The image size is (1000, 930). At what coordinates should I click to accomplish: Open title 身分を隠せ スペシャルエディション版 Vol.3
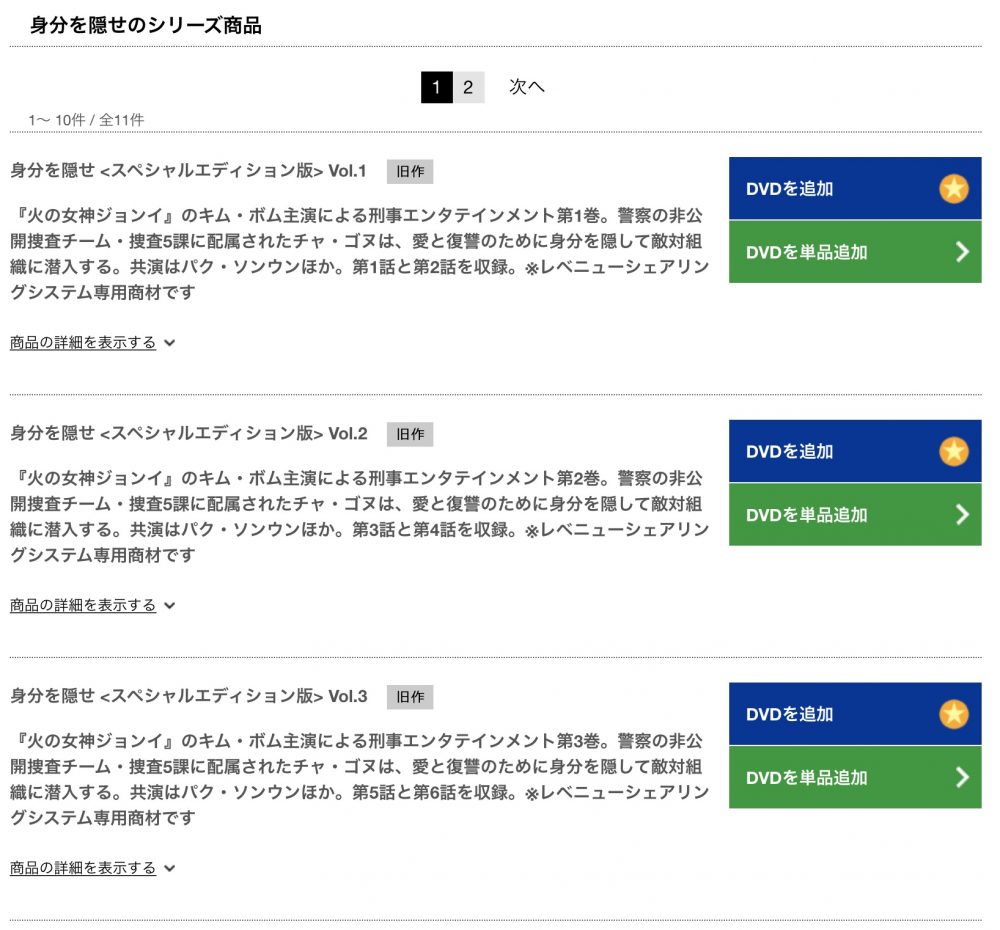click(188, 697)
